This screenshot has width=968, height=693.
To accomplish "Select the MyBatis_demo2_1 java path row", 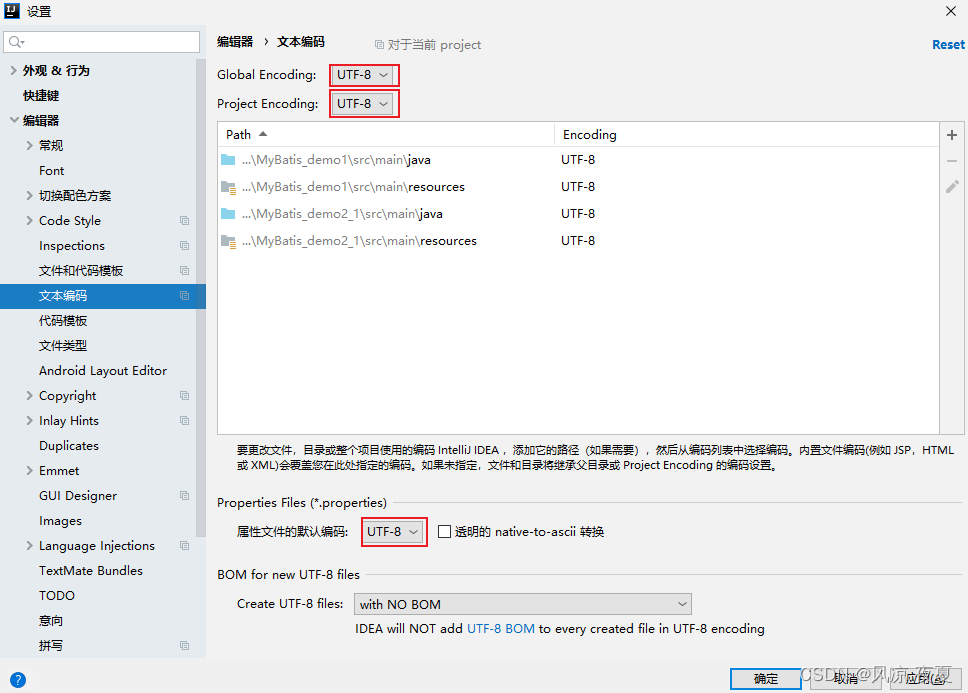I will (x=578, y=214).
